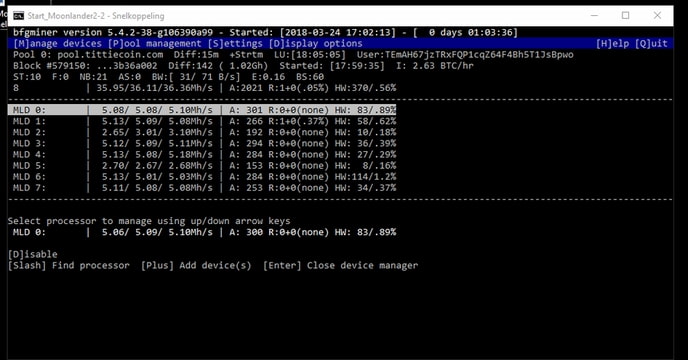Viewport: 688px width, 360px height.
Task: Click the [H]elp option
Action: click(613, 43)
